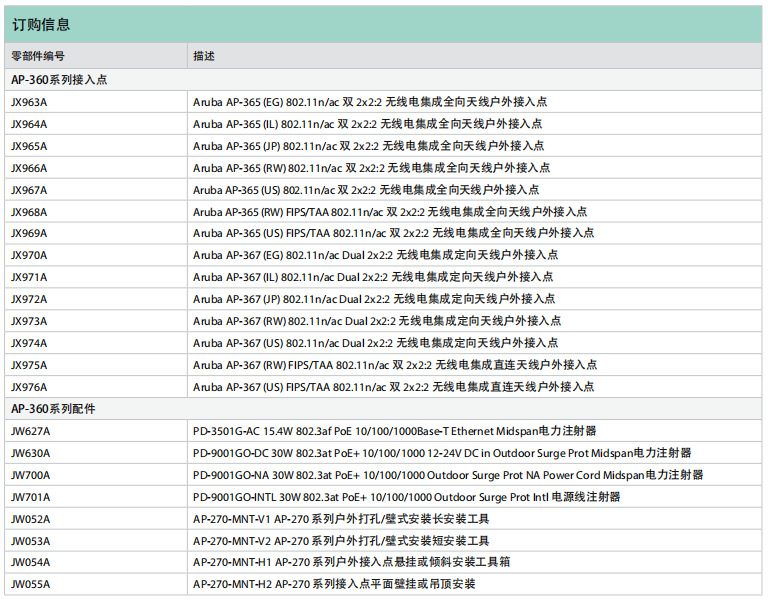Click the PD-9001GO-DC 30W description text
Viewport: 768px width, 601px height.
tap(442, 453)
